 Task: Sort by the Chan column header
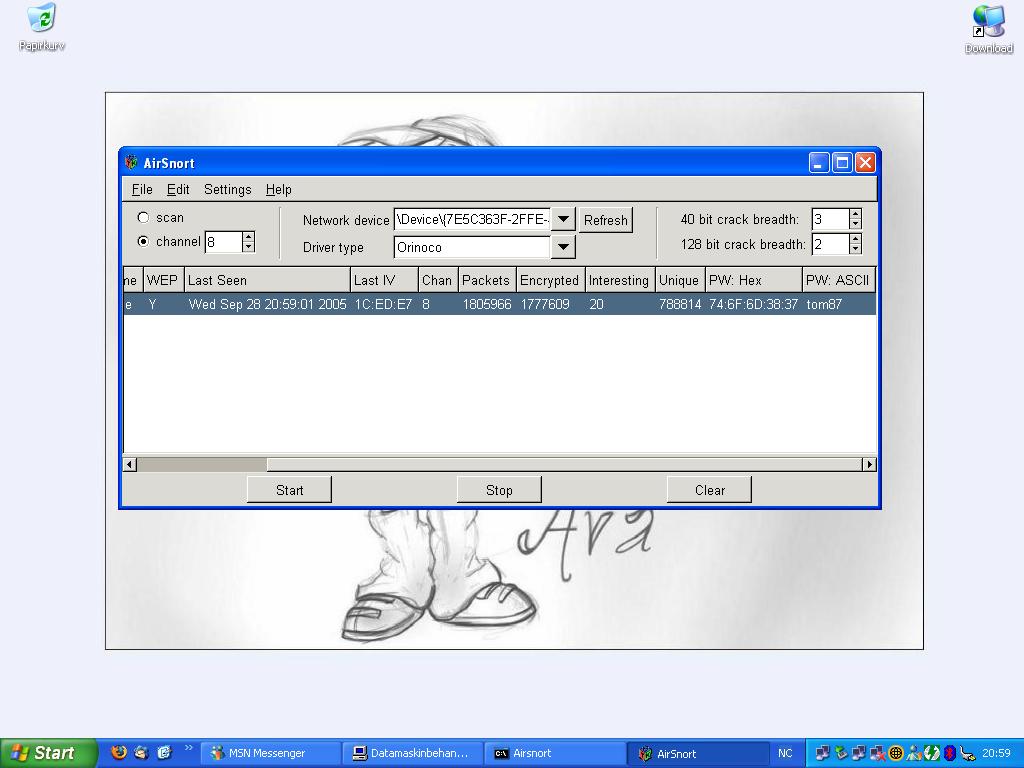click(x=438, y=280)
